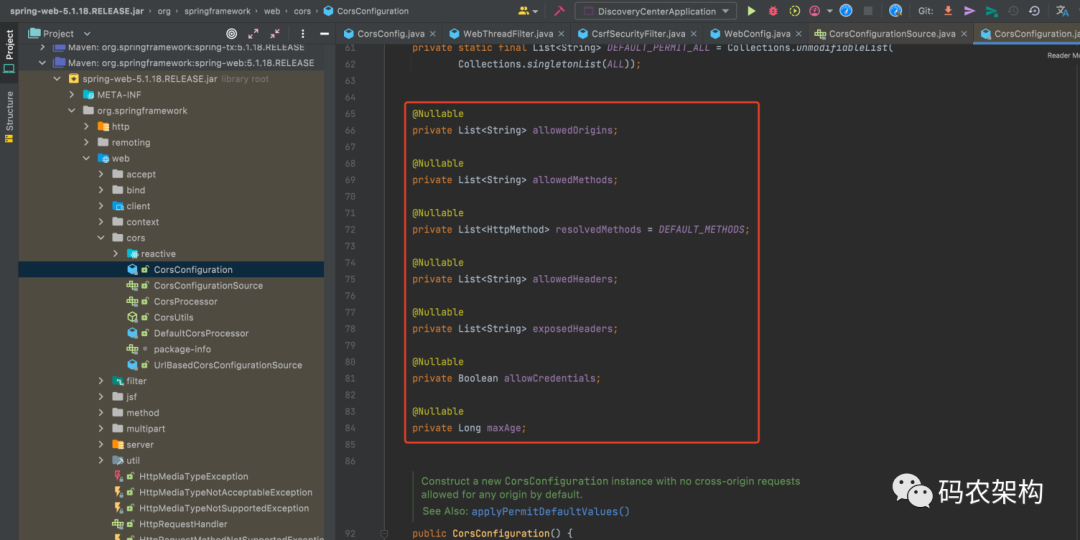
Task: Expand the multipart package
Action: (x=101, y=428)
